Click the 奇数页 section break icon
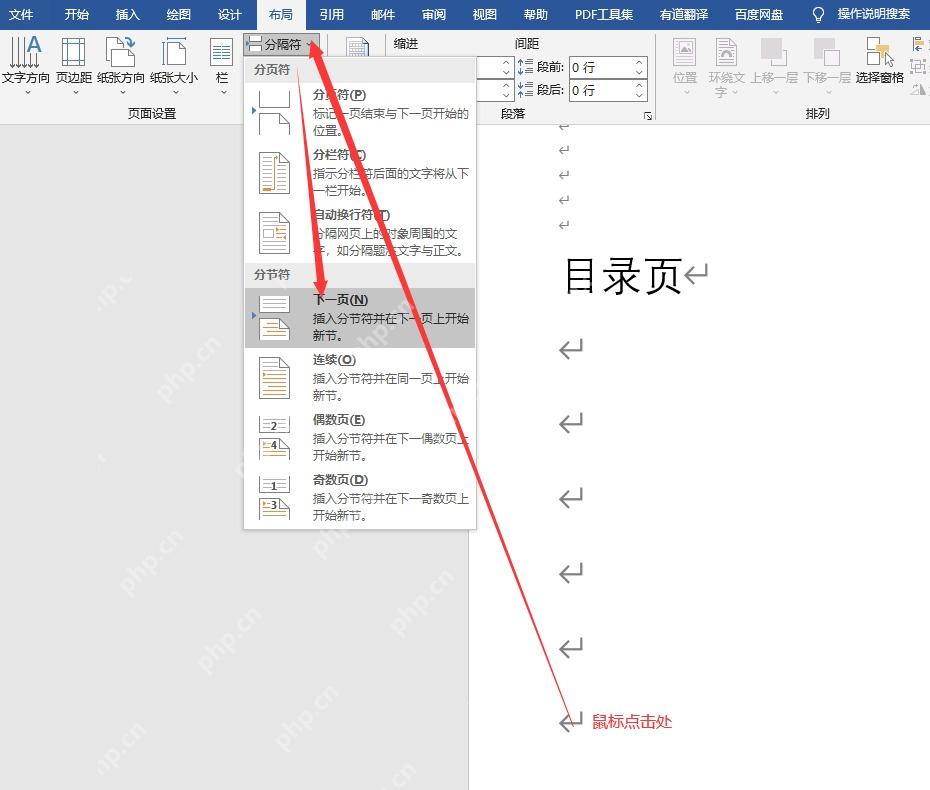The image size is (930, 790). tap(275, 498)
